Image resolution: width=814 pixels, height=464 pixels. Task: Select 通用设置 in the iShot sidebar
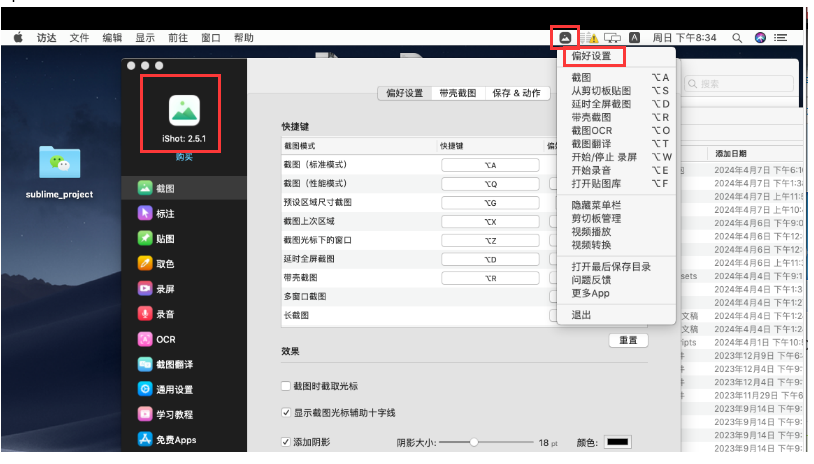point(184,389)
